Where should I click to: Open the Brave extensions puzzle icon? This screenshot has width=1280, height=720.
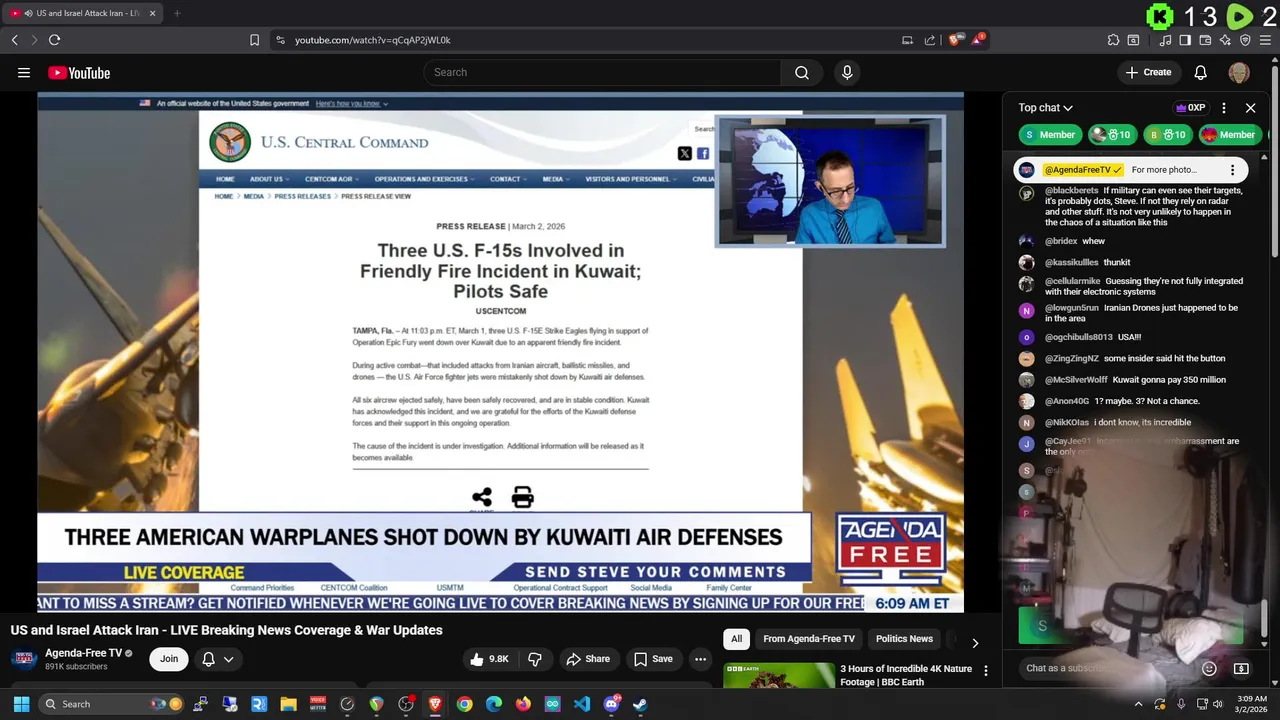pos(1113,40)
